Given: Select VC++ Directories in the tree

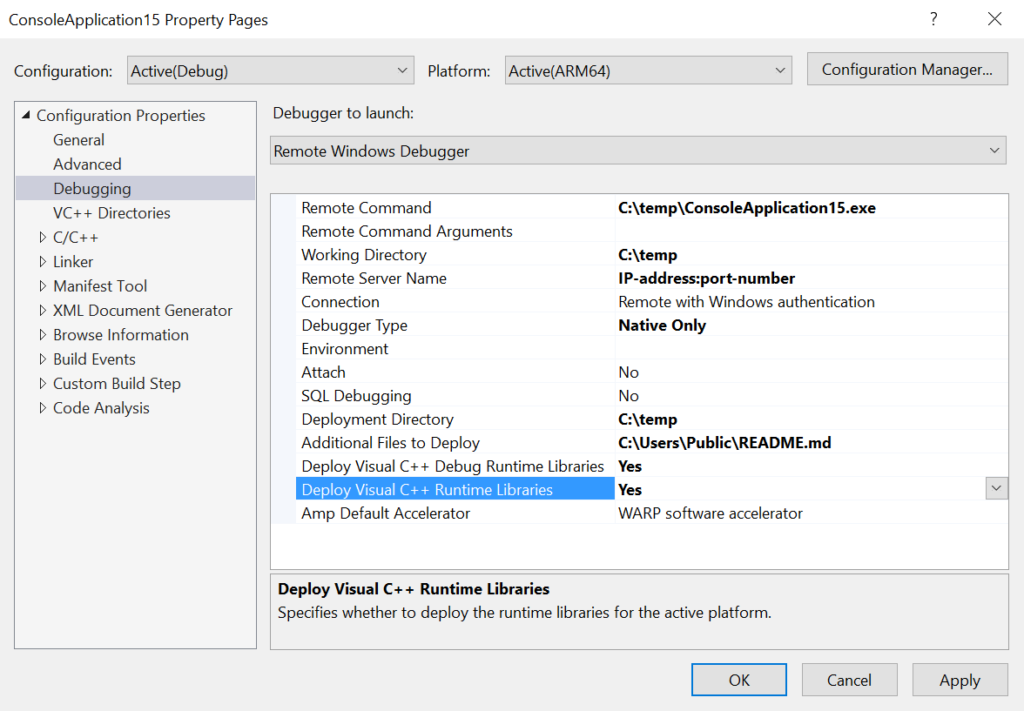Looking at the screenshot, I should [x=112, y=213].
